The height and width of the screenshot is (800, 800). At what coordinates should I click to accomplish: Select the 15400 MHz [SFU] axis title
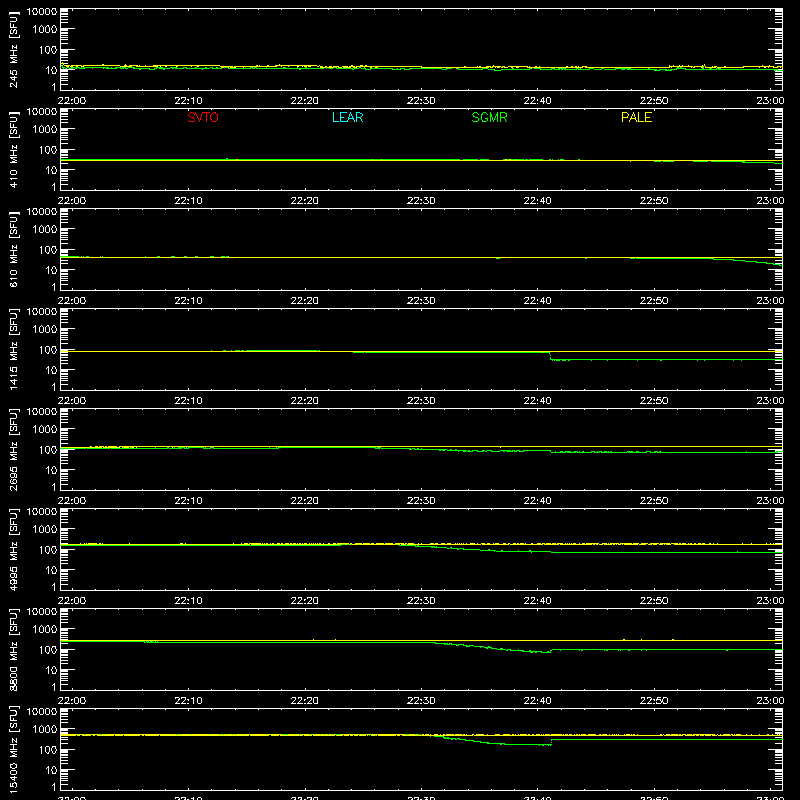pos(13,749)
